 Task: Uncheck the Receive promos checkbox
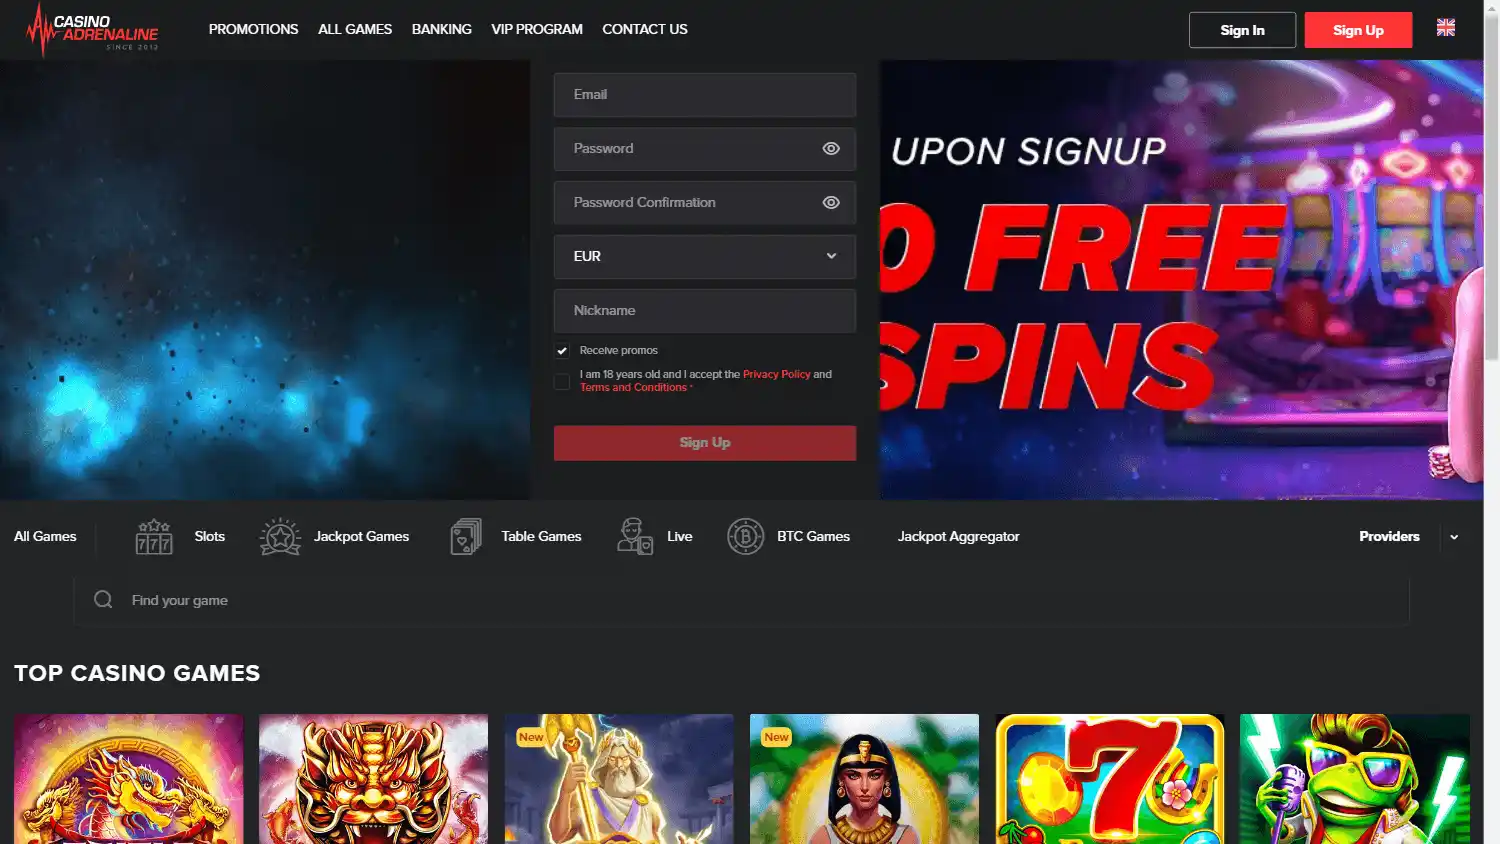tap(562, 351)
